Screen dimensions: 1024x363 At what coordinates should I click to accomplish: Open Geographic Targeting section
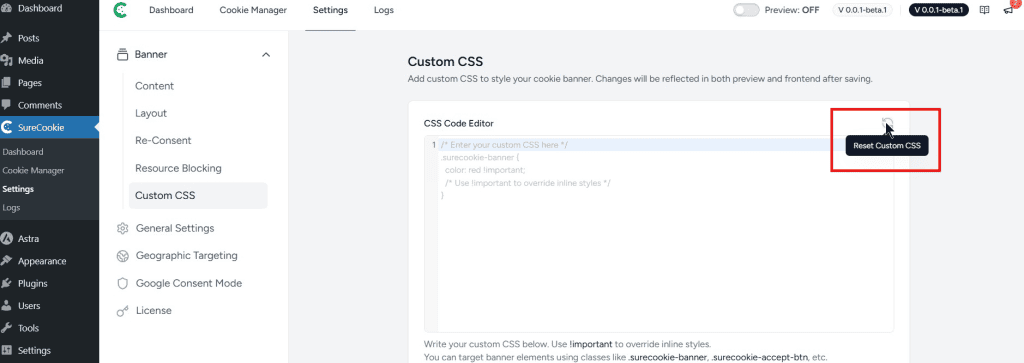[186, 256]
